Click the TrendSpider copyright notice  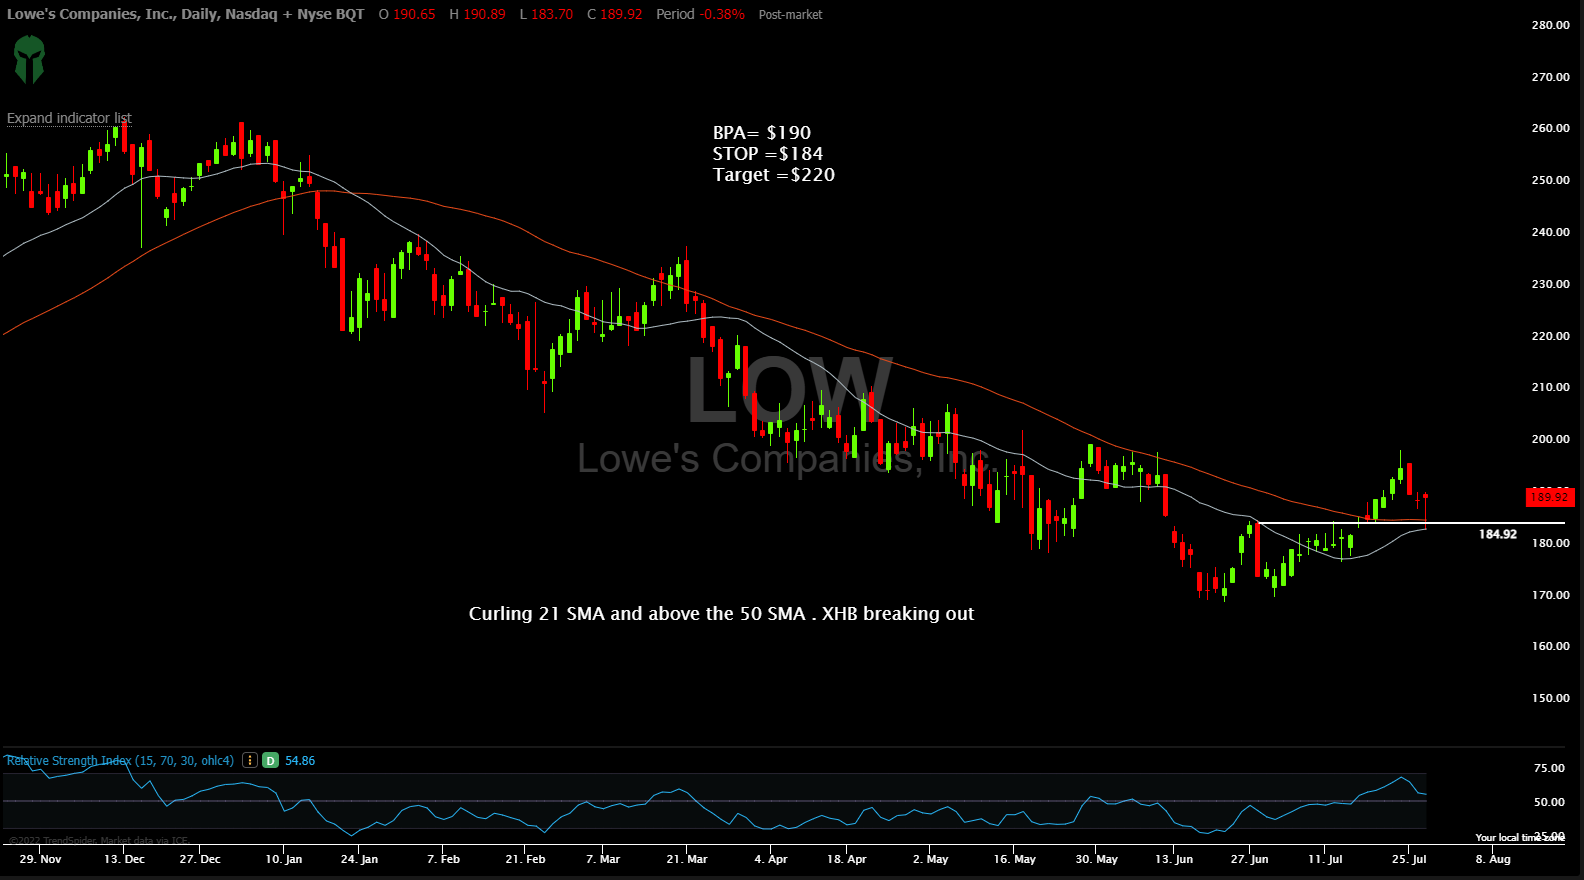(98, 841)
